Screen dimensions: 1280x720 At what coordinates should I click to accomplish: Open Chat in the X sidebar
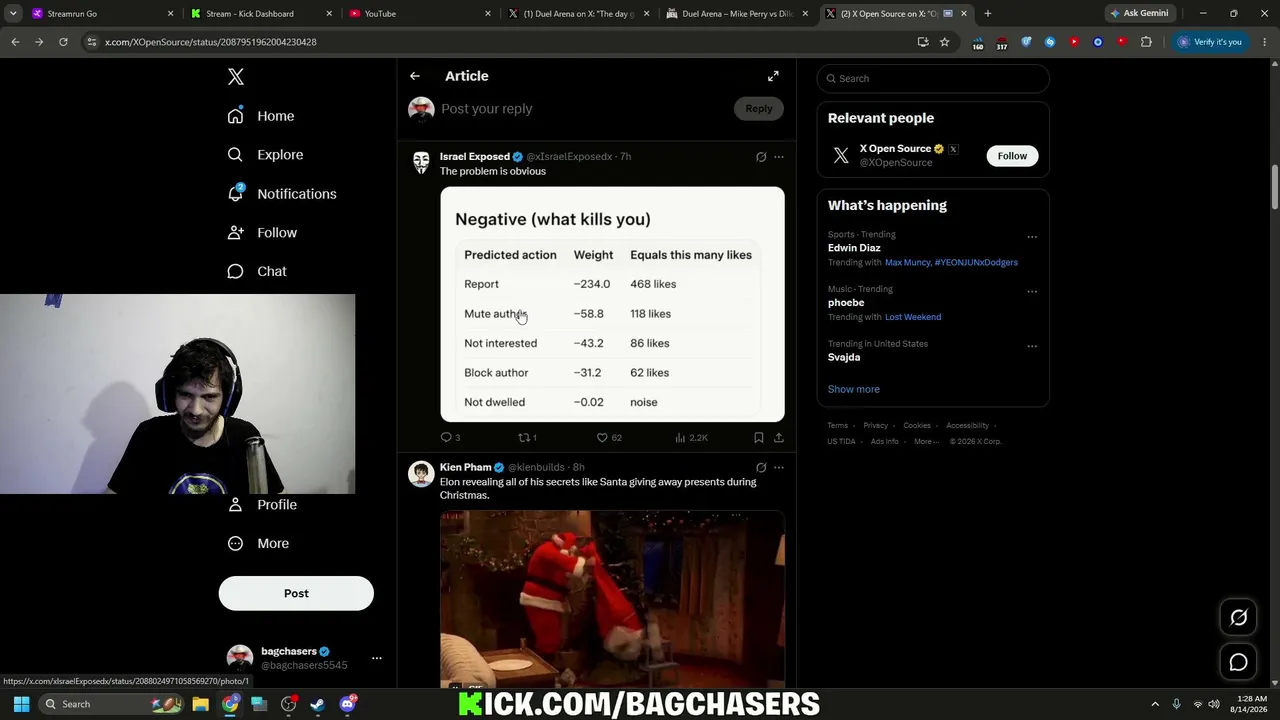pos(257,272)
